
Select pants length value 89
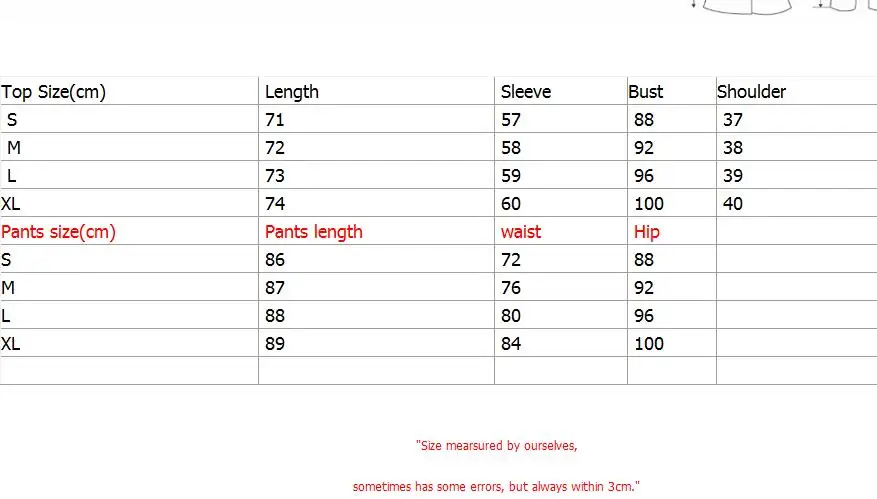[275, 344]
